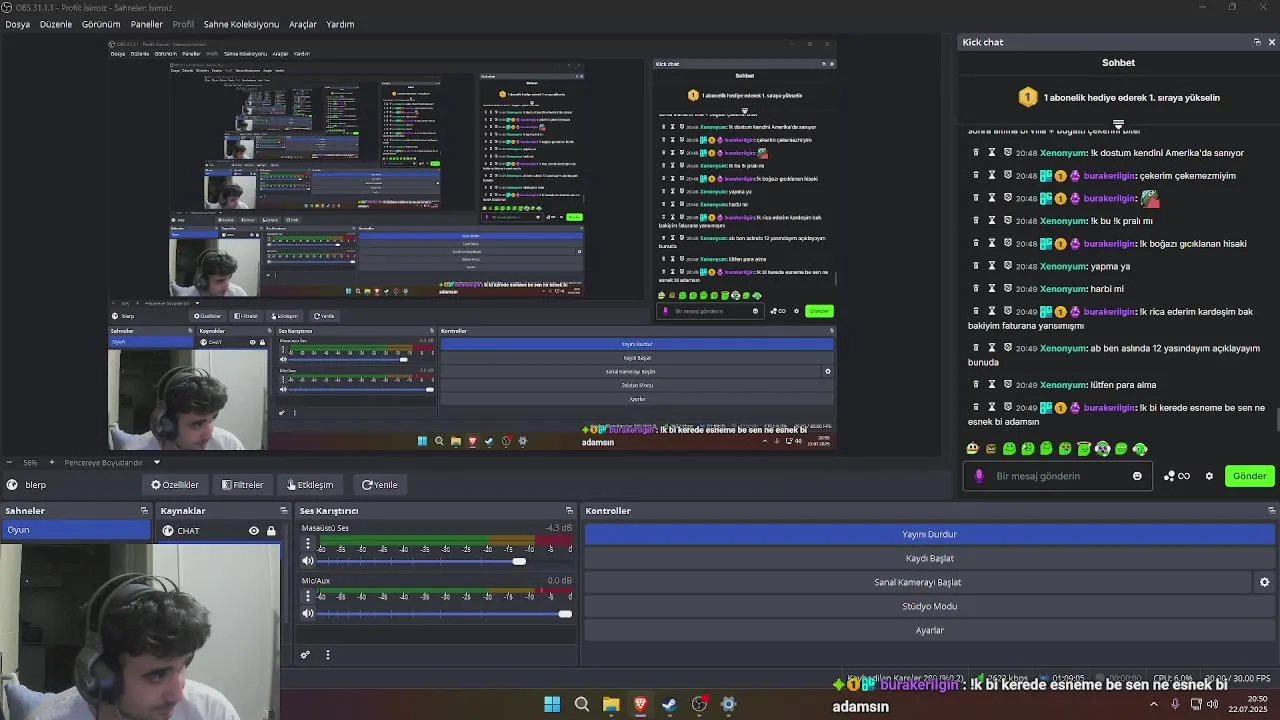Open the Yardım menu
The image size is (1280, 720).
point(340,24)
